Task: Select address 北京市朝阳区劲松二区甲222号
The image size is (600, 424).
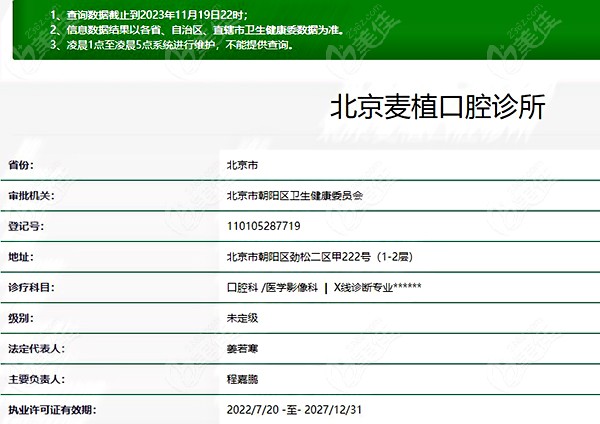Action: tap(320, 257)
